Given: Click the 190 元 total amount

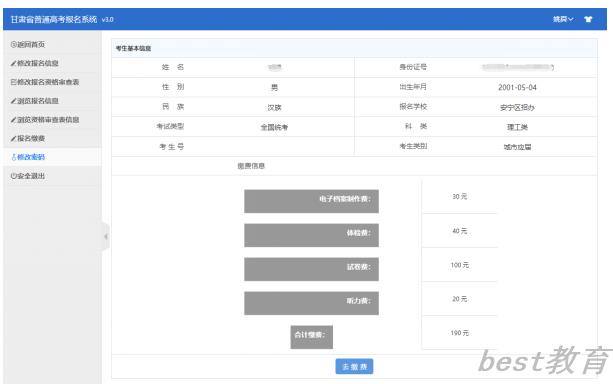Looking at the screenshot, I should coord(459,333).
